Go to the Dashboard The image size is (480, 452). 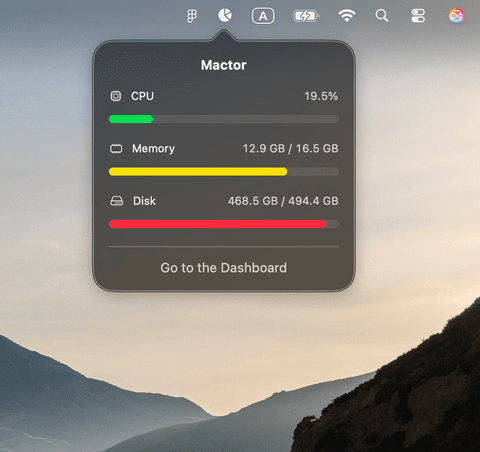(x=223, y=268)
